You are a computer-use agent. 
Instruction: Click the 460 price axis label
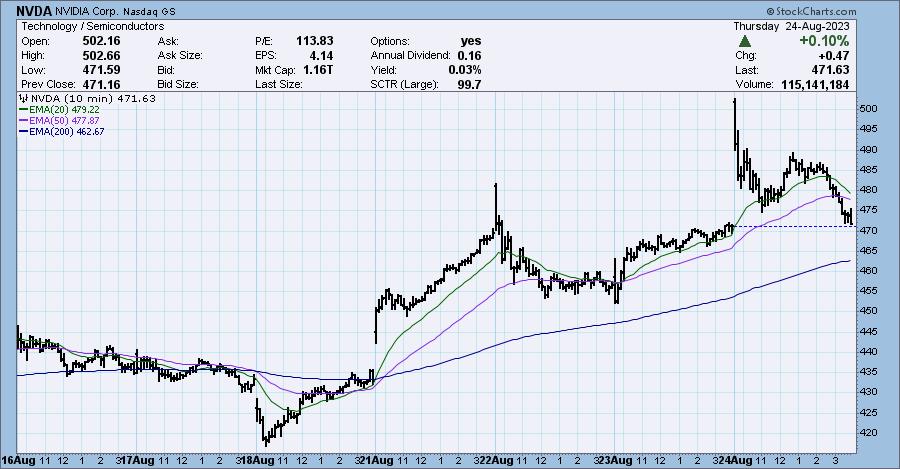point(868,270)
